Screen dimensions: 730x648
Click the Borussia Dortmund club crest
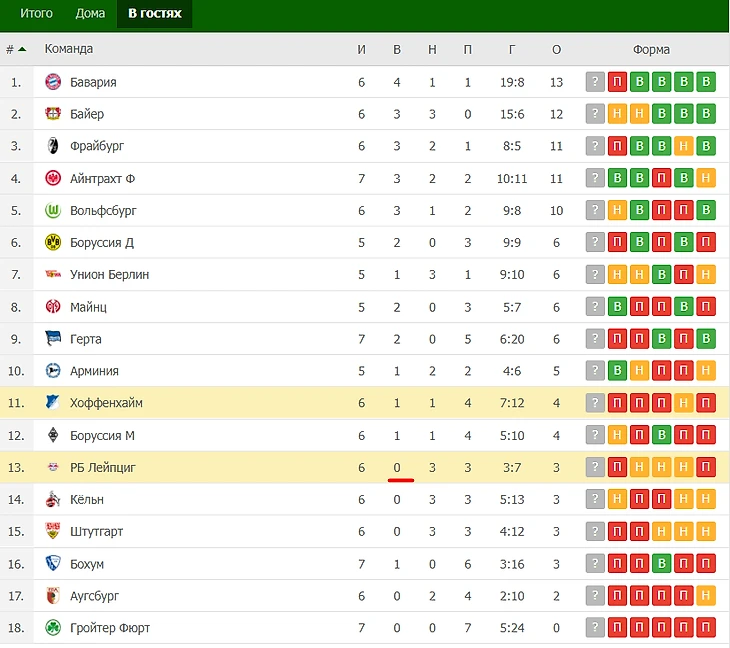click(x=53, y=243)
